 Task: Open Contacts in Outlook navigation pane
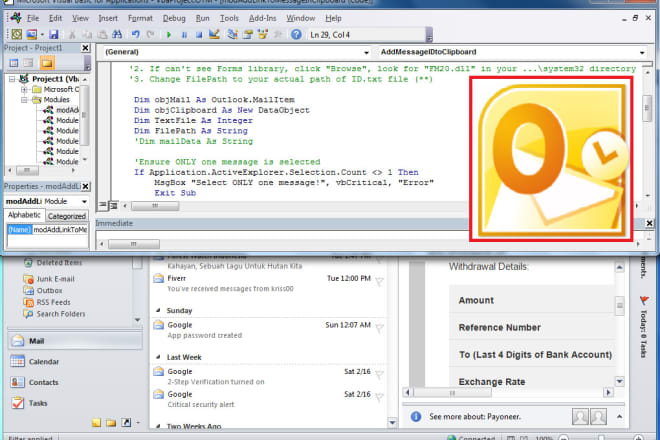(x=75, y=382)
